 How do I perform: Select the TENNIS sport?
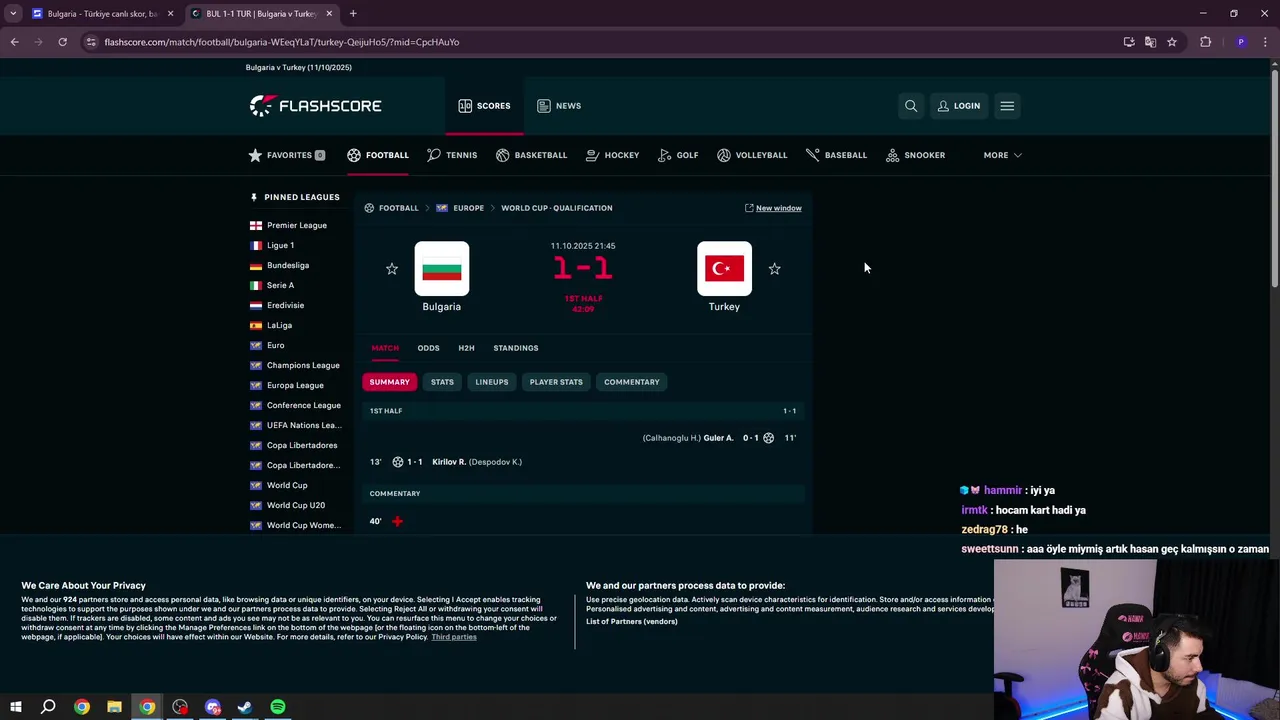(x=452, y=155)
